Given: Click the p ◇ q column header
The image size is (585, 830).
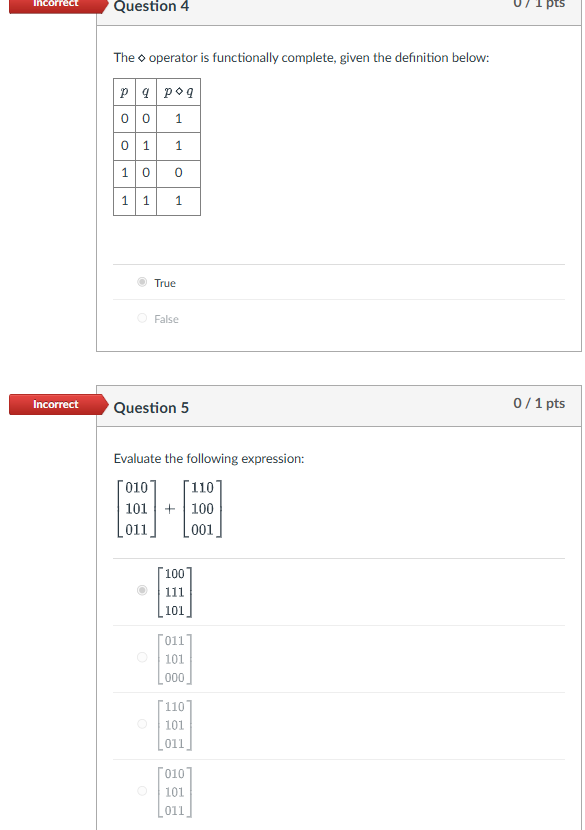Looking at the screenshot, I should click(x=177, y=92).
